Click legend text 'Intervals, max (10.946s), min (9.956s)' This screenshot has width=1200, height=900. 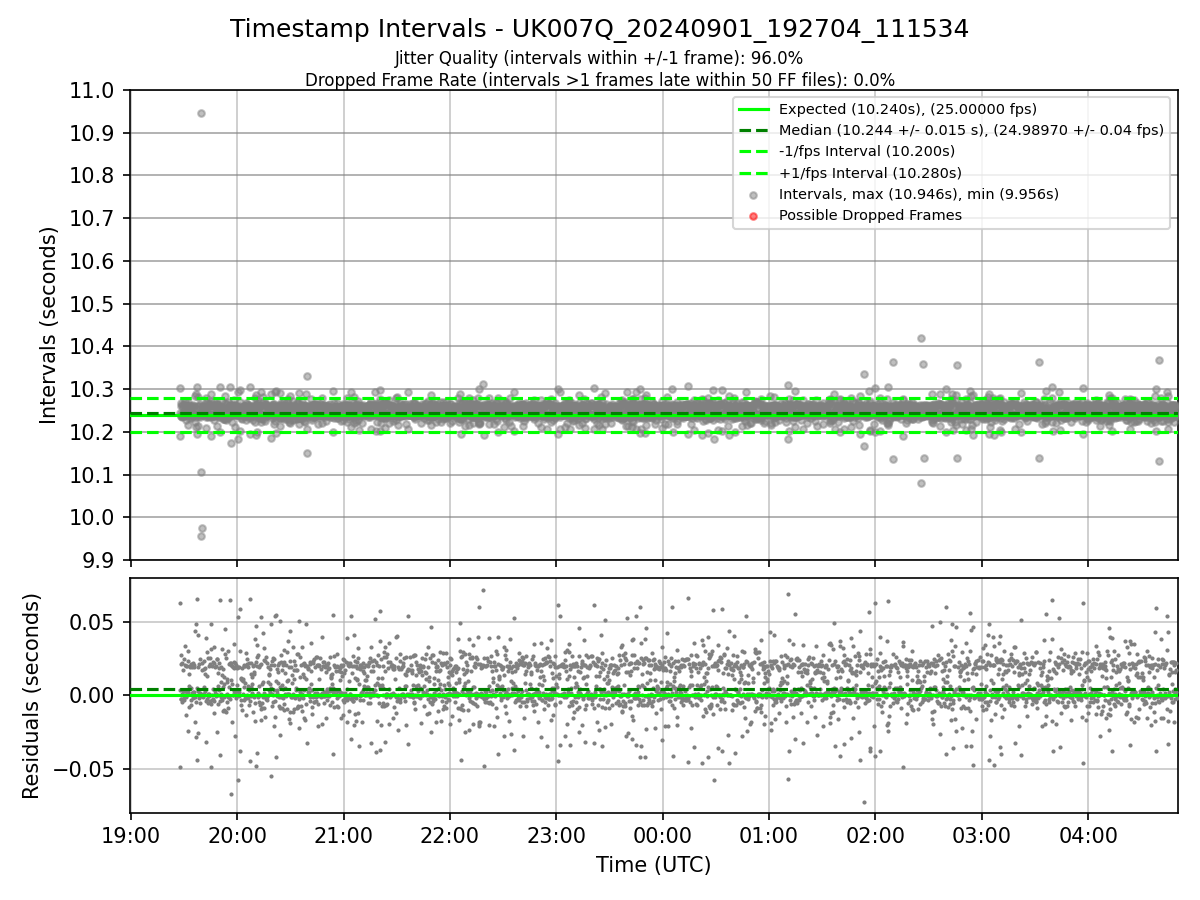919,194
